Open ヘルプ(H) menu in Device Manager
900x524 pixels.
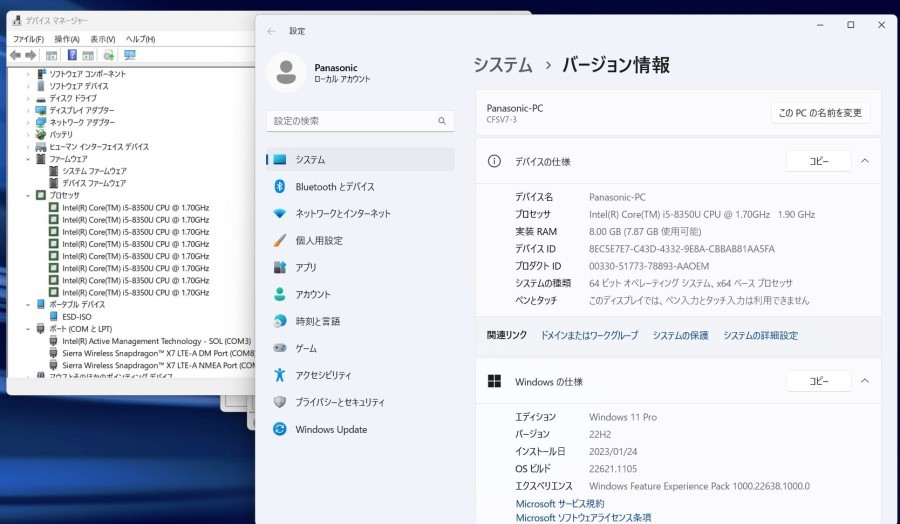coord(141,39)
